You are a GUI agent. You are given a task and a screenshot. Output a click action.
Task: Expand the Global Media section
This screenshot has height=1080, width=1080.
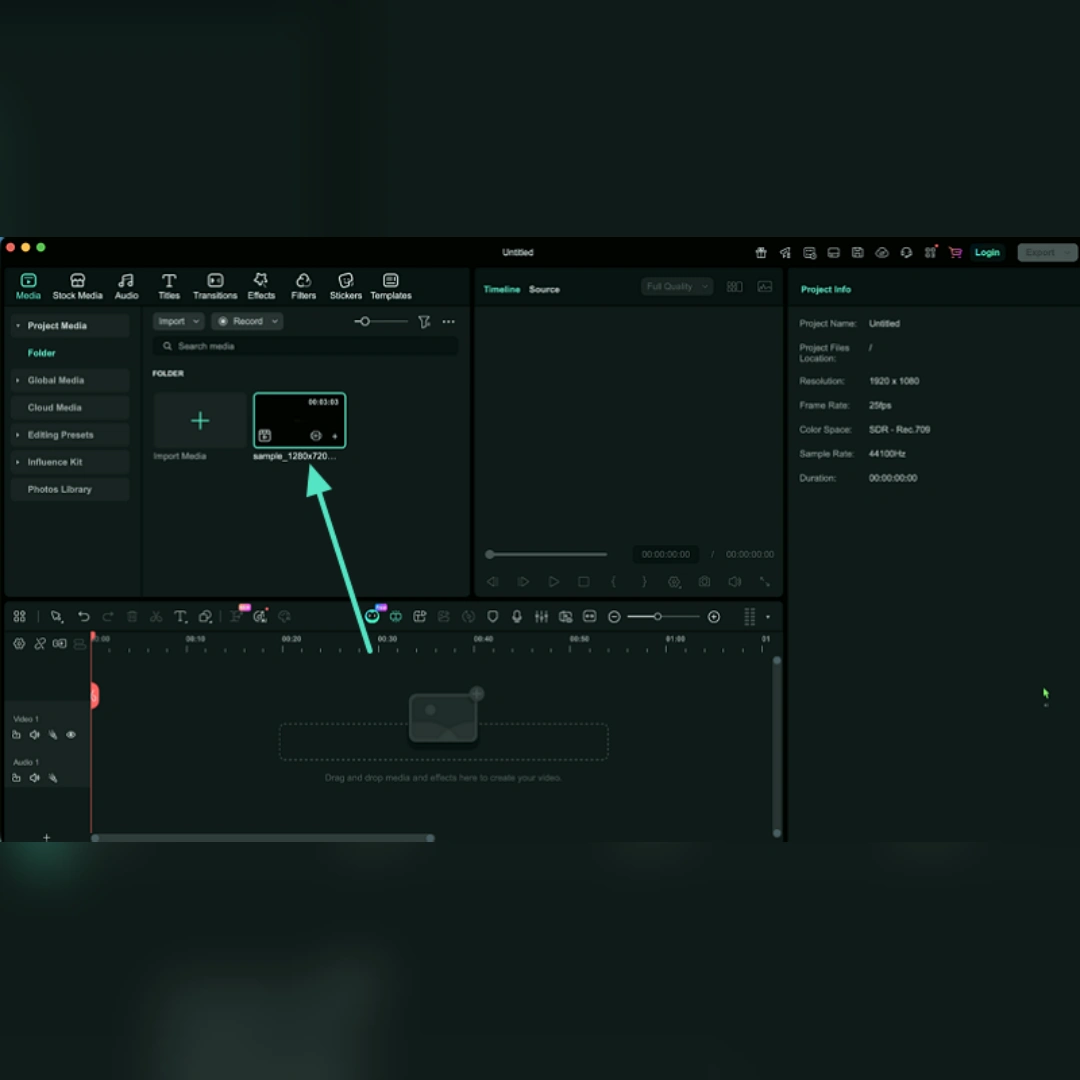pyautogui.click(x=18, y=380)
